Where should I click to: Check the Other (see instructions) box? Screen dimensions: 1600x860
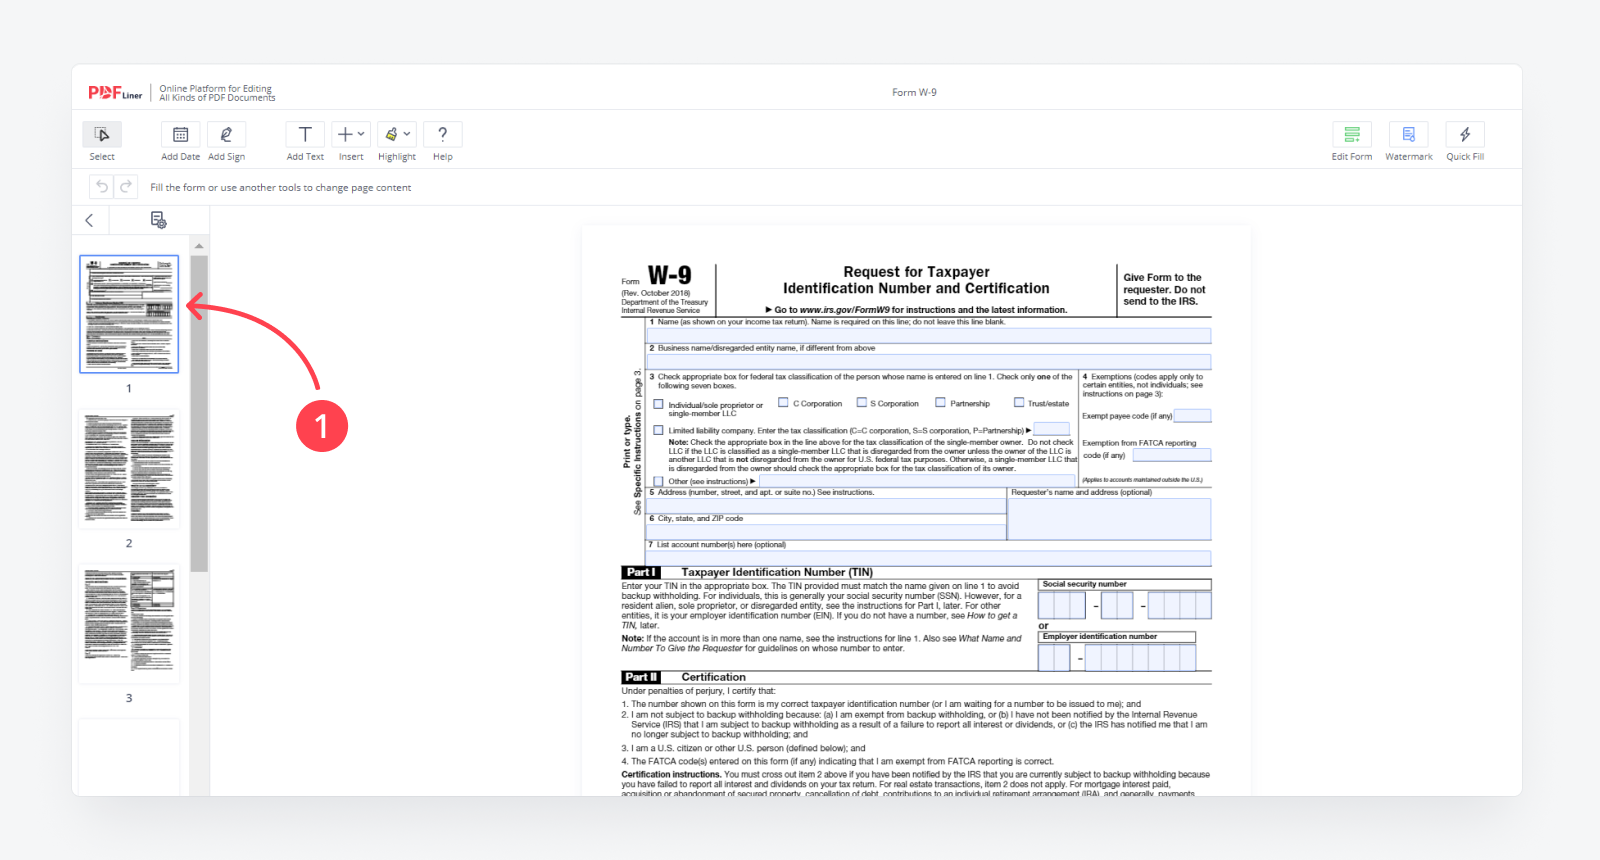click(658, 481)
